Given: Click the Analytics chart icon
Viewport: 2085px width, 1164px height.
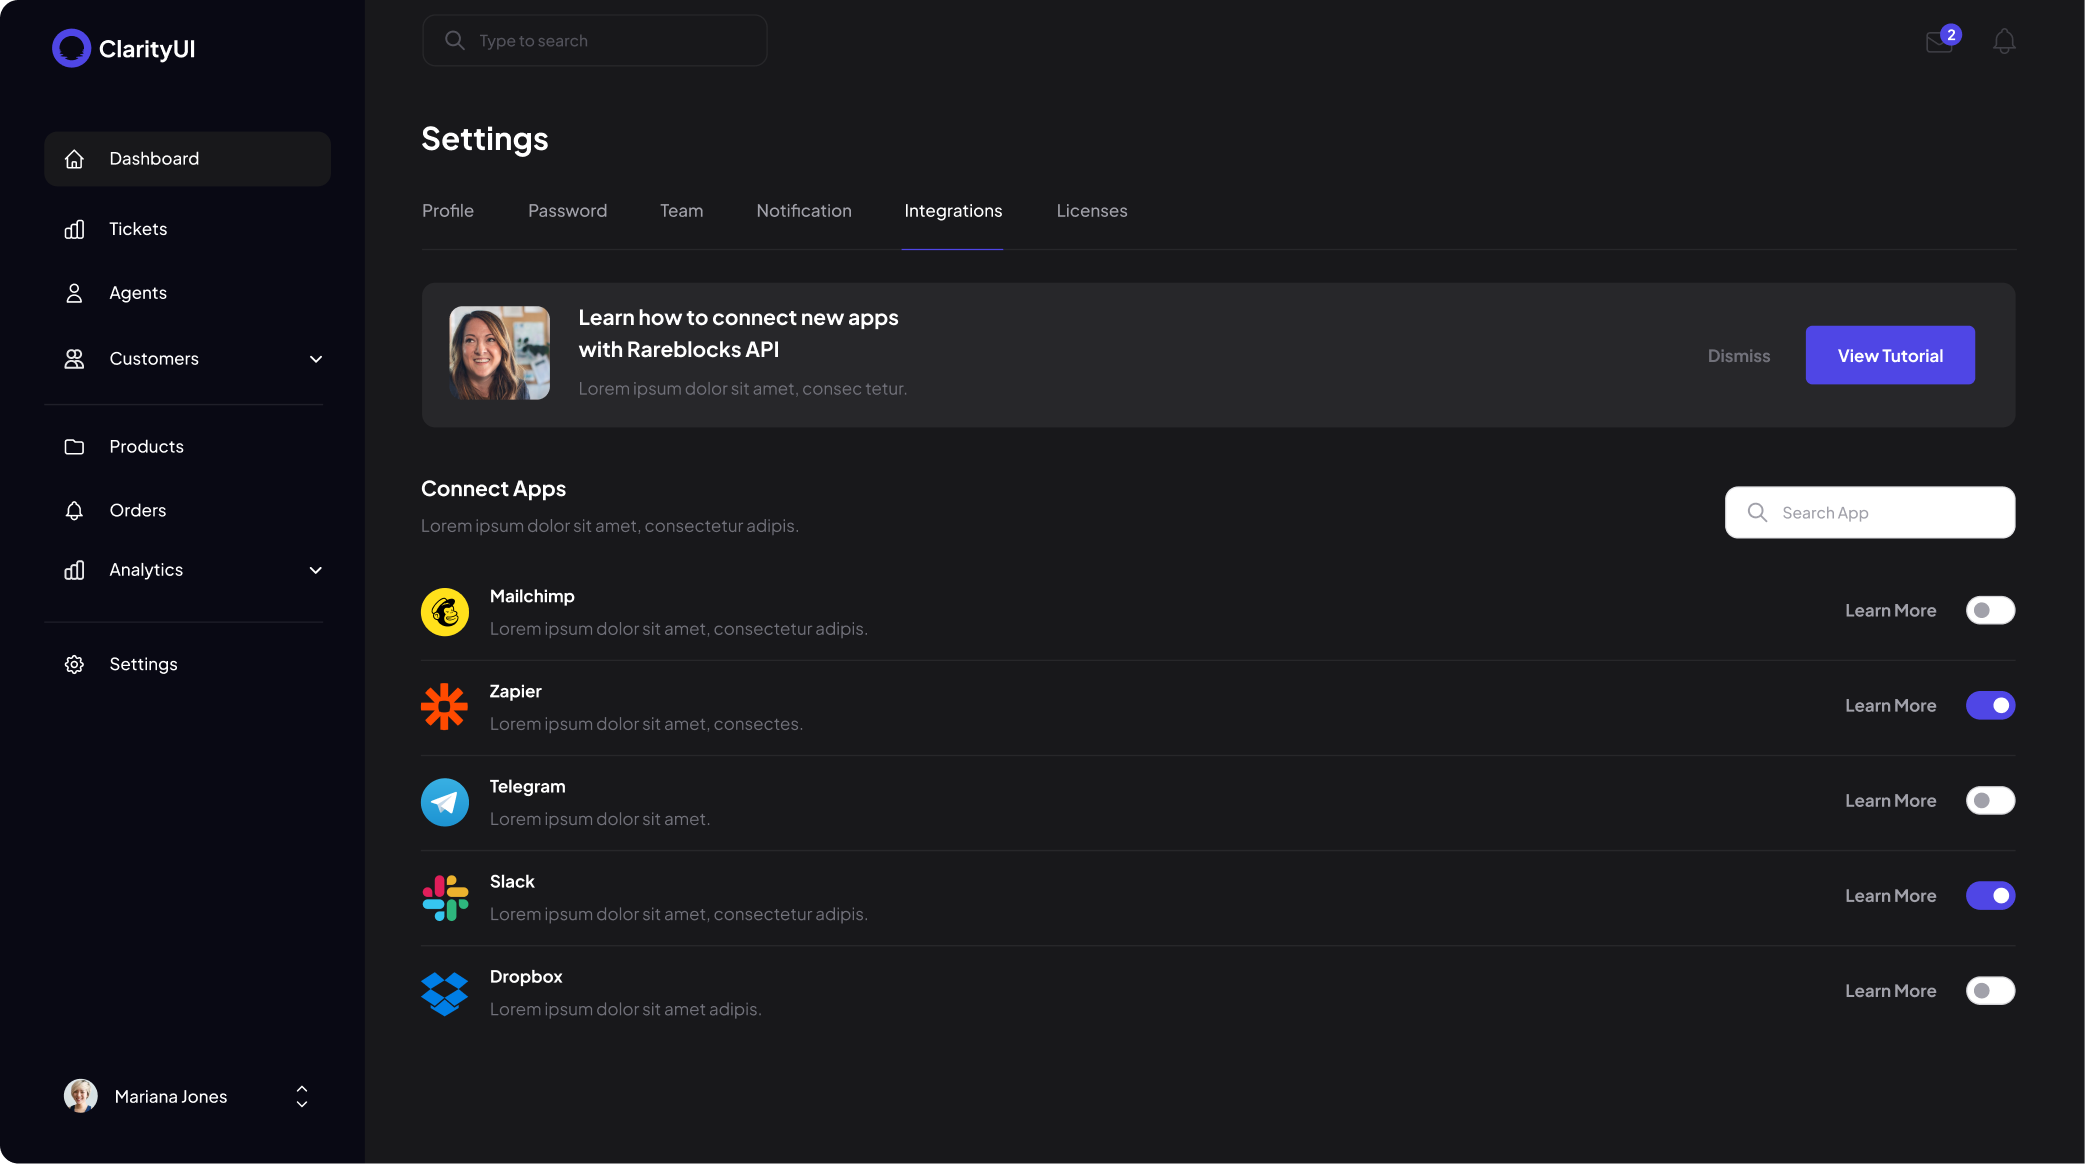Looking at the screenshot, I should [x=74, y=570].
